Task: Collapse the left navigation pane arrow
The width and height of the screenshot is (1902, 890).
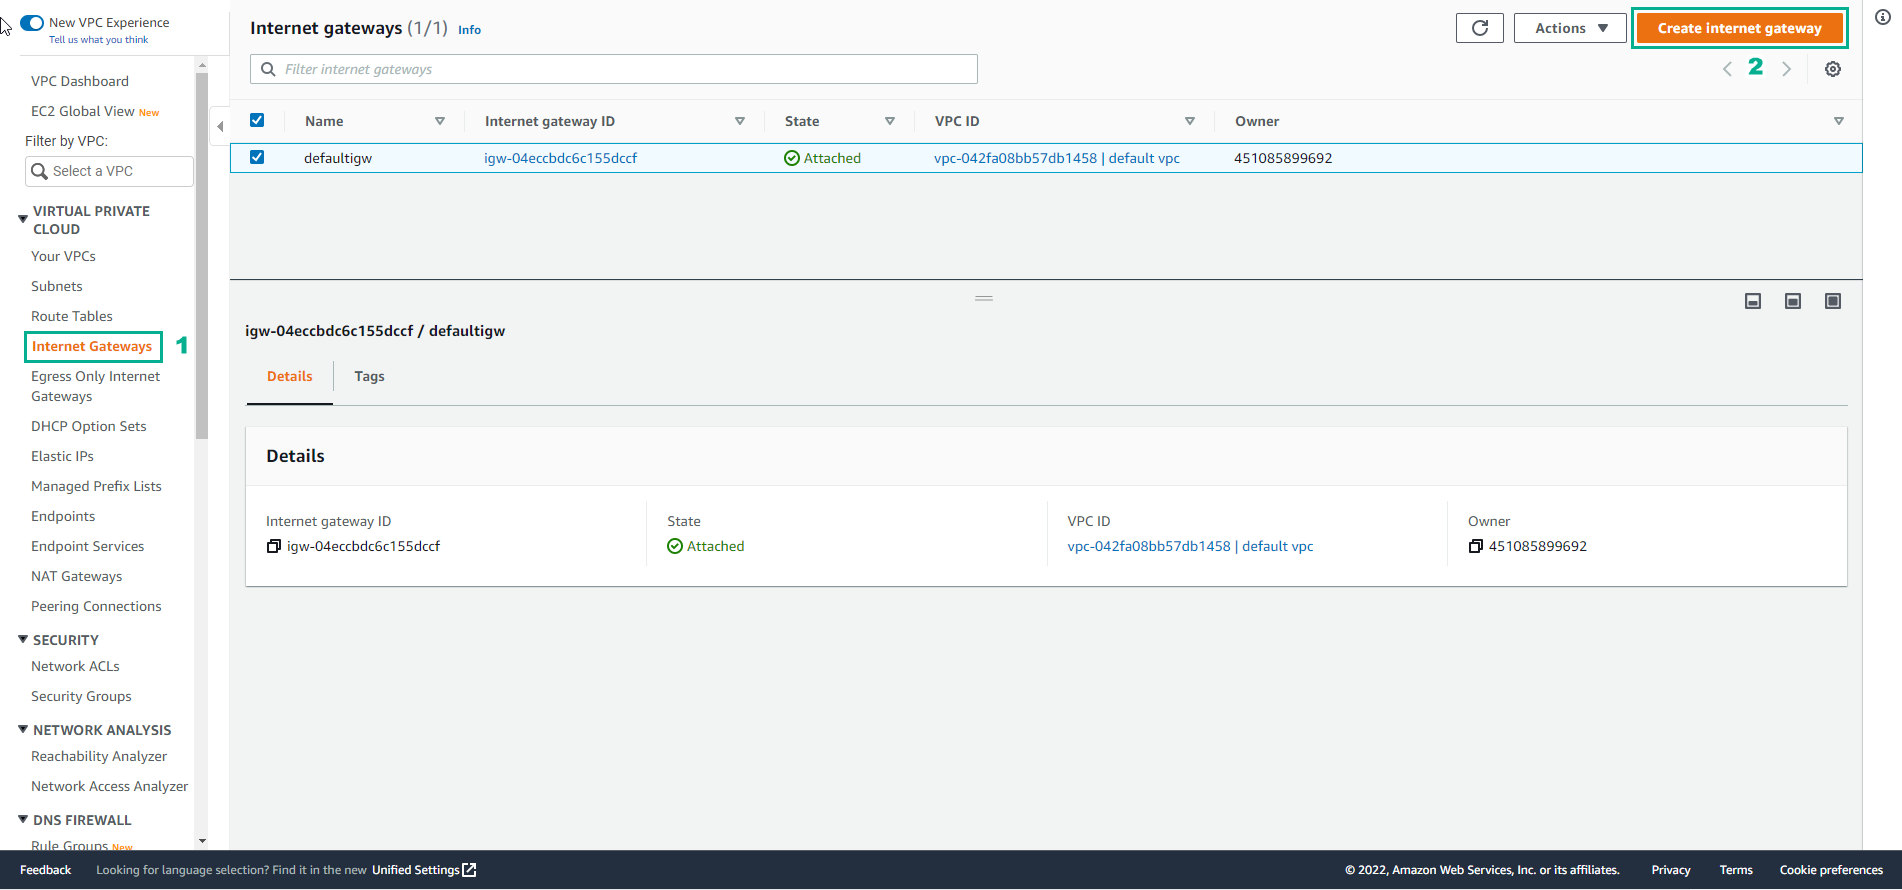Action: tap(220, 126)
